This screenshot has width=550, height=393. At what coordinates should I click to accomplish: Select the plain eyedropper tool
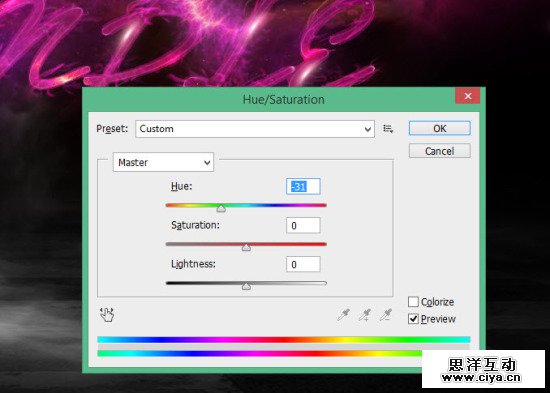(343, 315)
